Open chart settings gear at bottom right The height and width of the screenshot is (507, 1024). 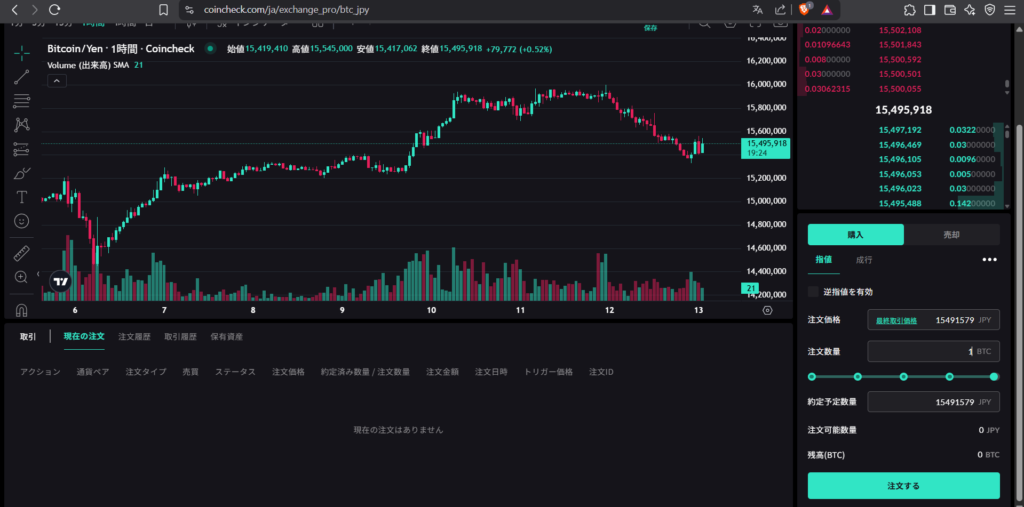(x=767, y=310)
